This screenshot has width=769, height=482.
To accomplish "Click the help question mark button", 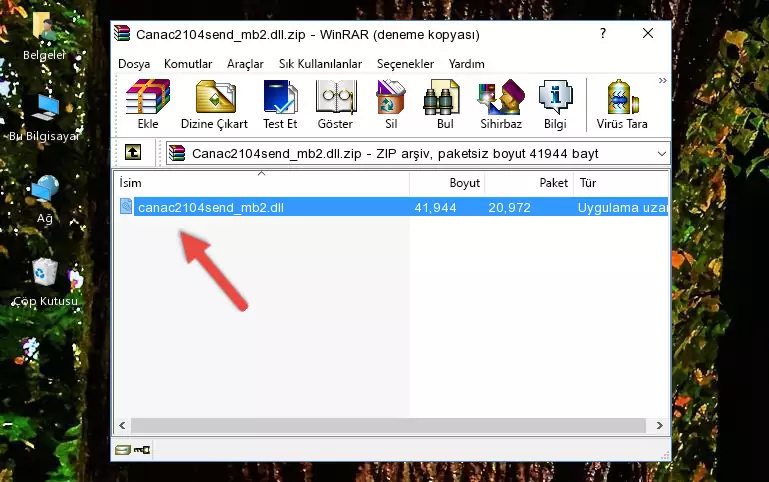I will coord(603,33).
